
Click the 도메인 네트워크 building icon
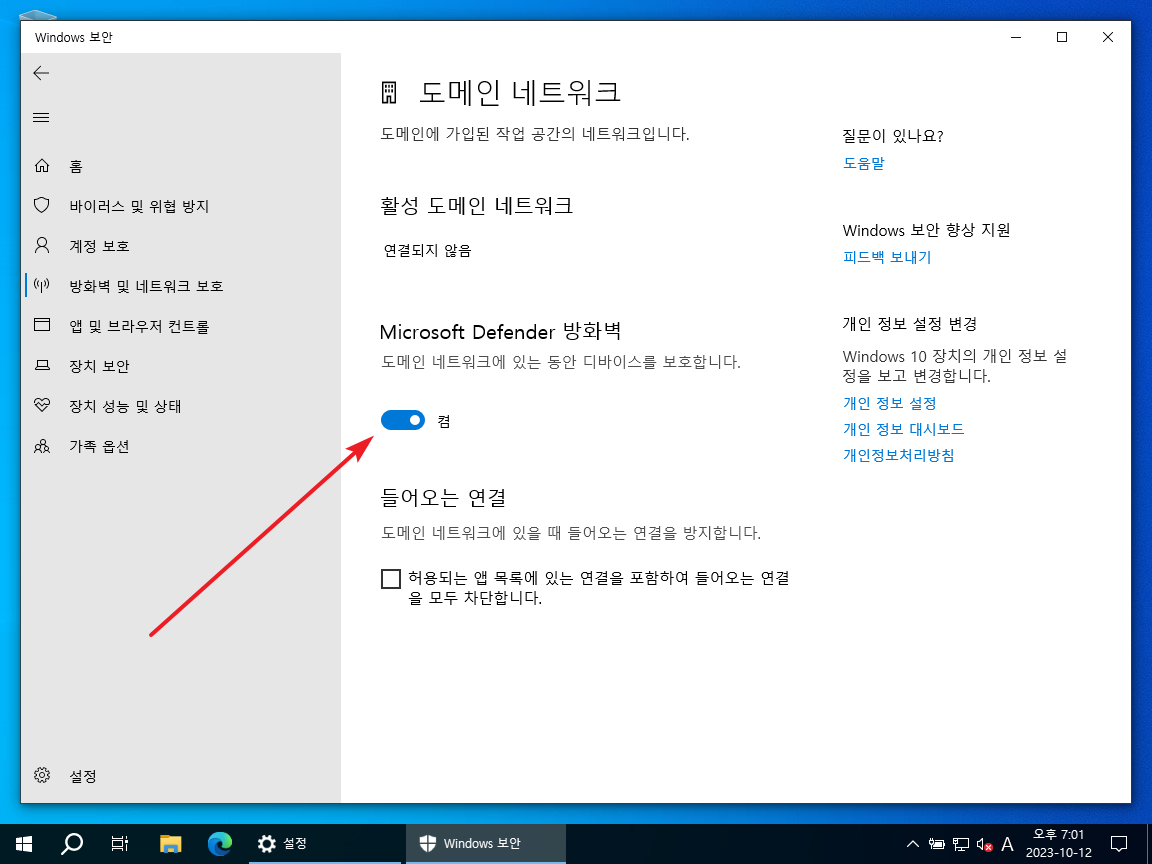[389, 93]
